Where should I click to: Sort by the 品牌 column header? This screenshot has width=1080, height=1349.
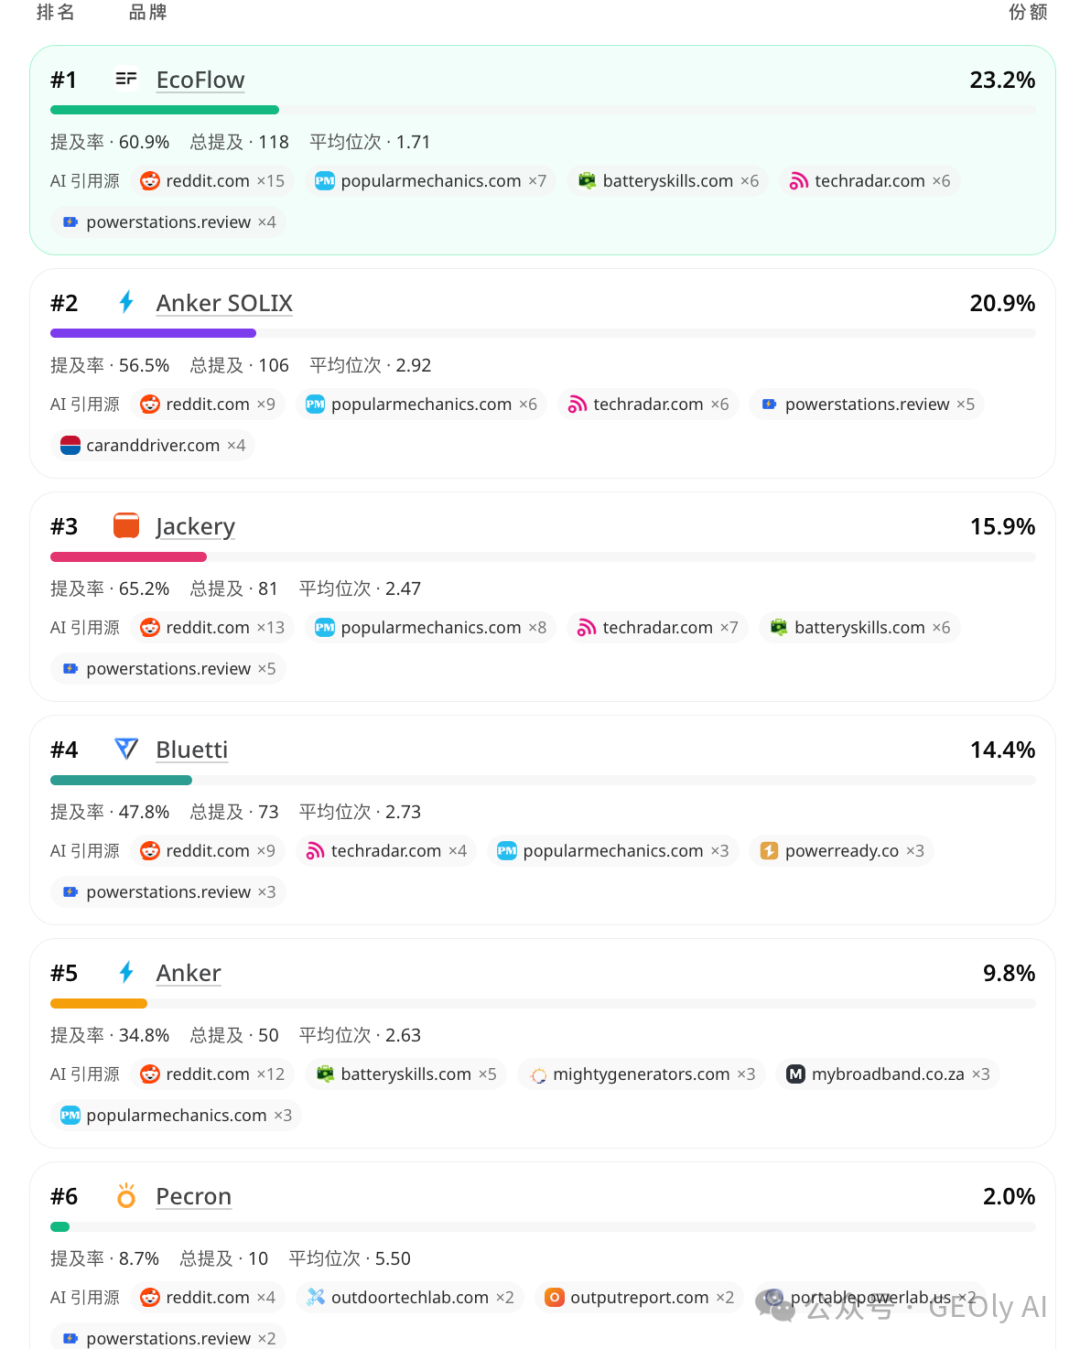(148, 12)
